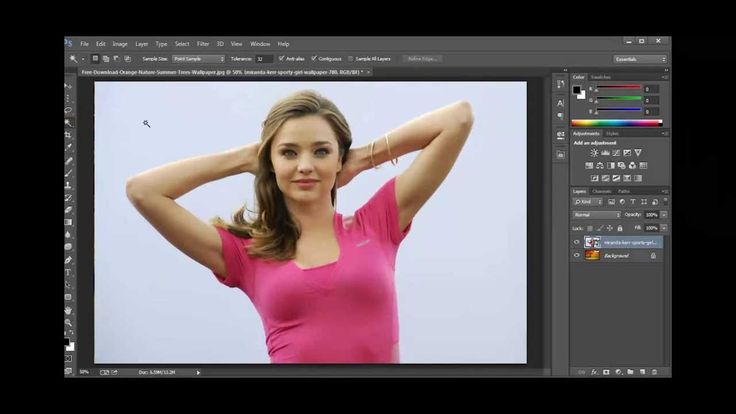Click the Refine Edge button
Image resolution: width=736 pixels, height=414 pixels.
point(422,59)
